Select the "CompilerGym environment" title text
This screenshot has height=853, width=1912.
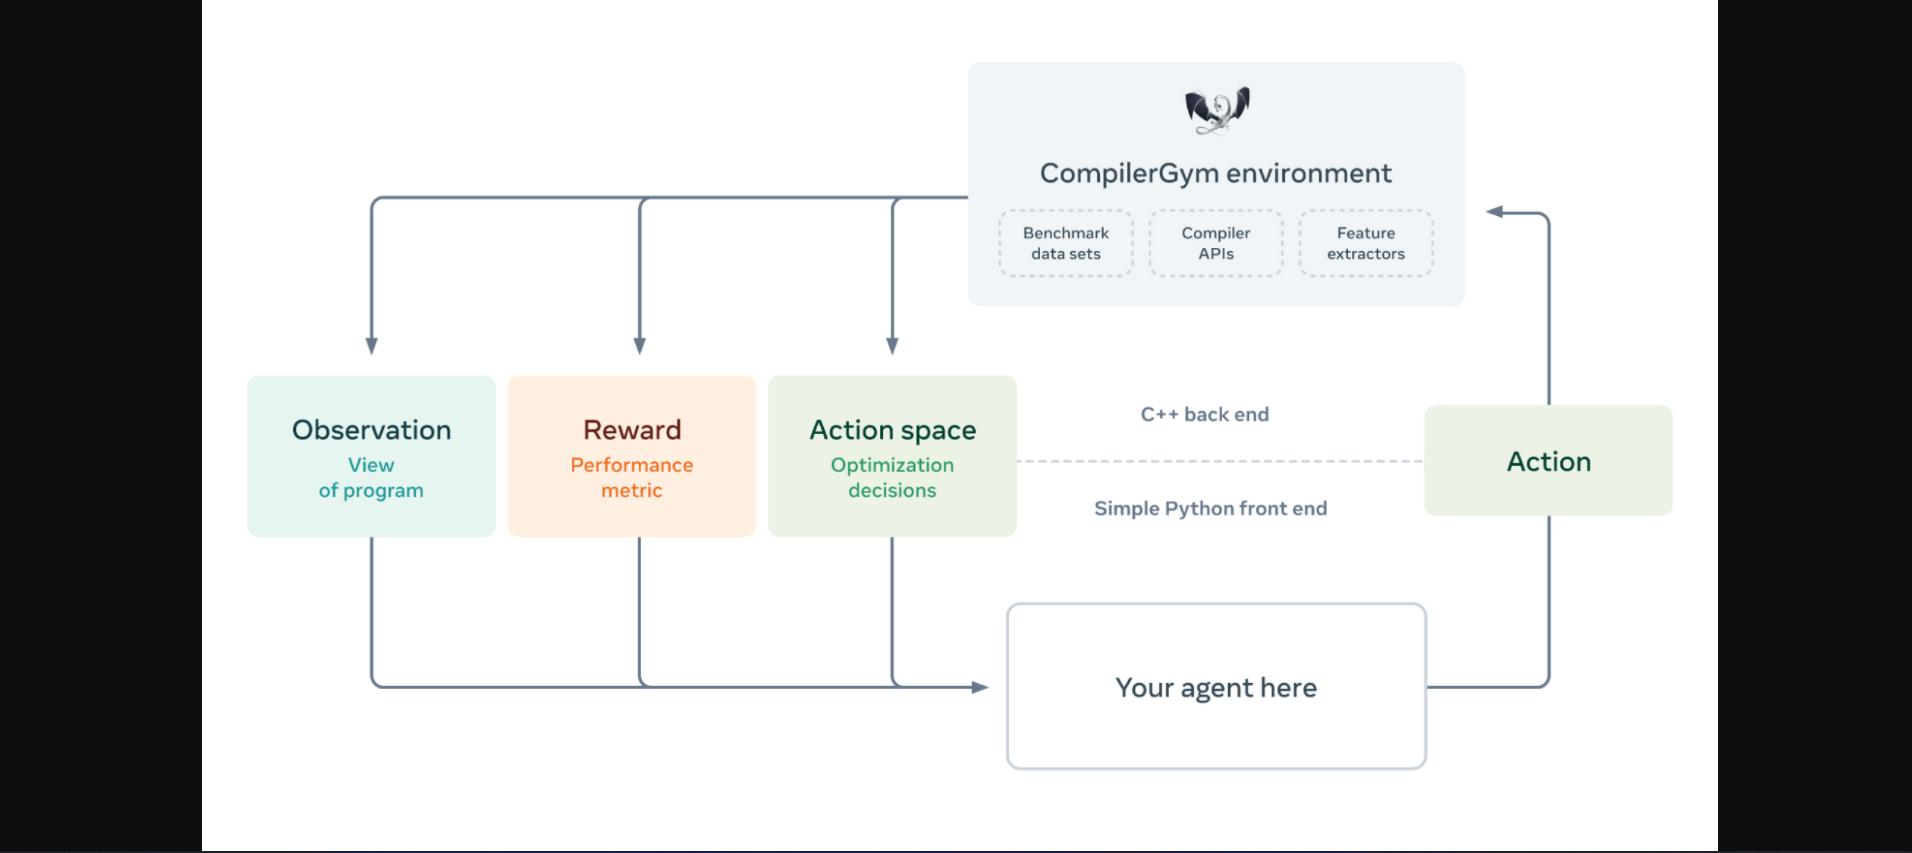[1216, 174]
